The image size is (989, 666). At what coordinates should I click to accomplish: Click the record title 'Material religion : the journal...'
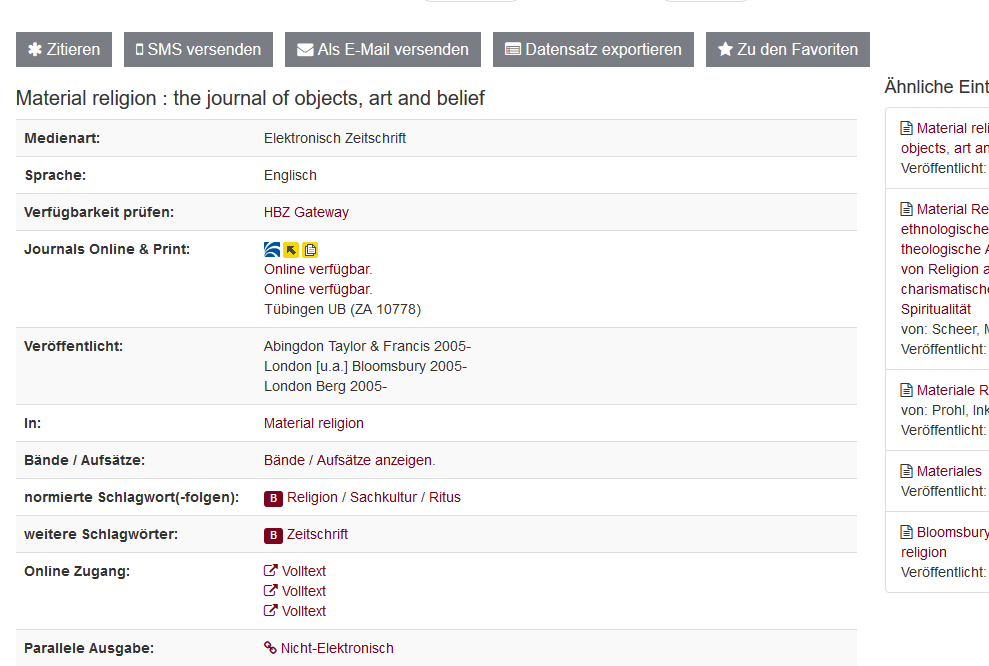250,98
